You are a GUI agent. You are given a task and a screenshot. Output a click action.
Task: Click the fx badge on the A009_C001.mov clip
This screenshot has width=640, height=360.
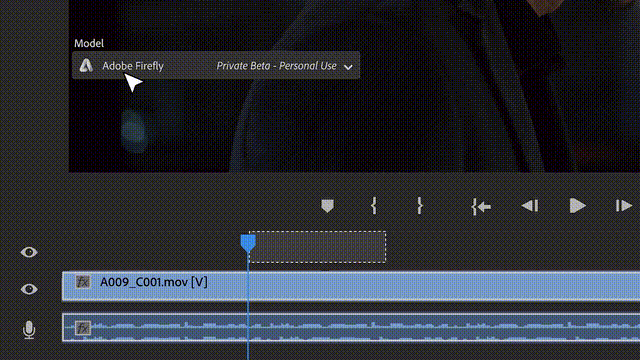[82, 282]
